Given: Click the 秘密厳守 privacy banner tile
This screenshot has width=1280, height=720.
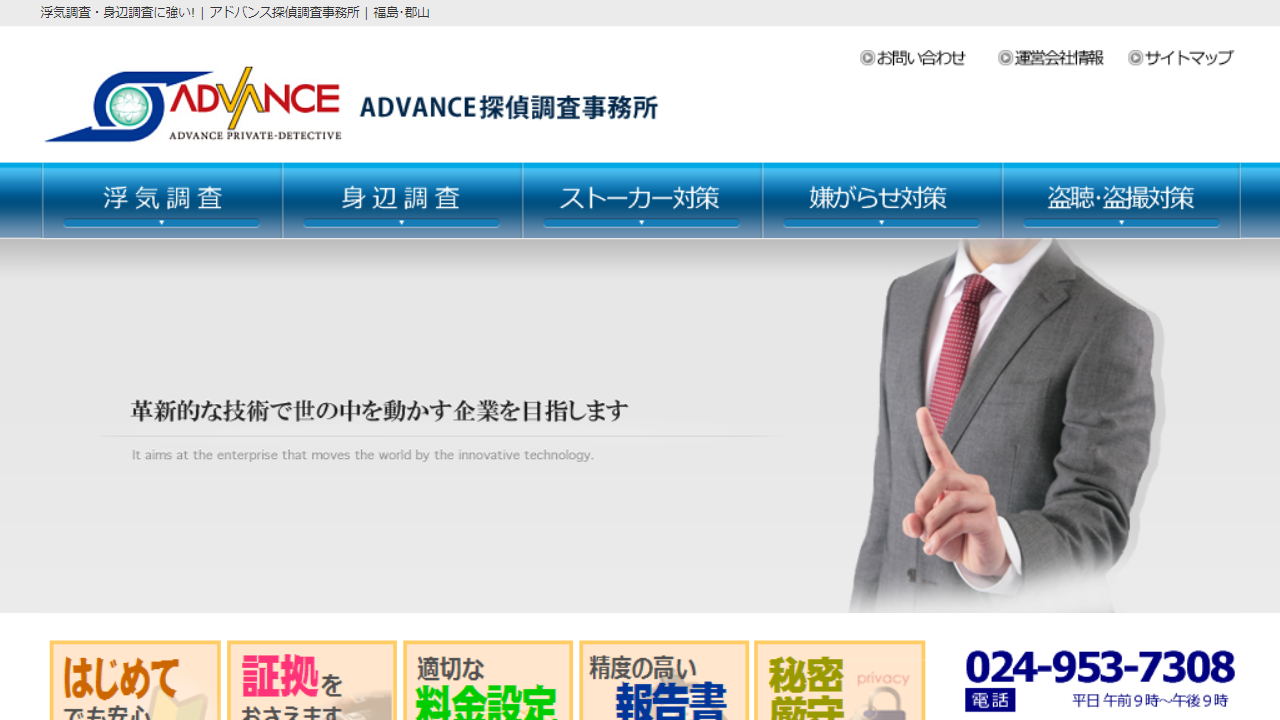Looking at the screenshot, I should click(x=839, y=682).
